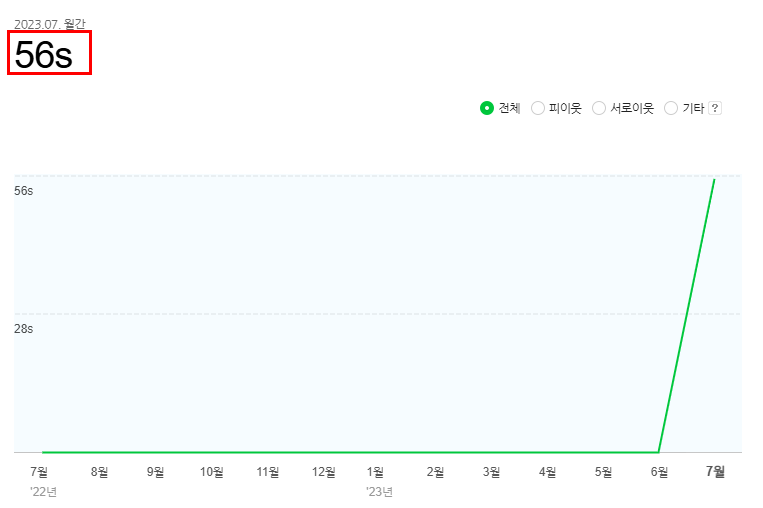Click the 3월 month axis label

coord(491,472)
